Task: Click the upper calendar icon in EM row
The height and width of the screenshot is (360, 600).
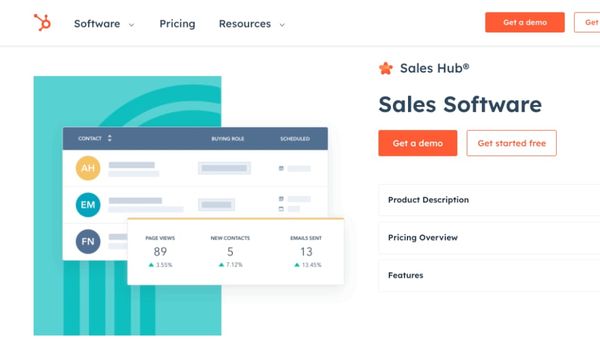Action: (x=281, y=199)
